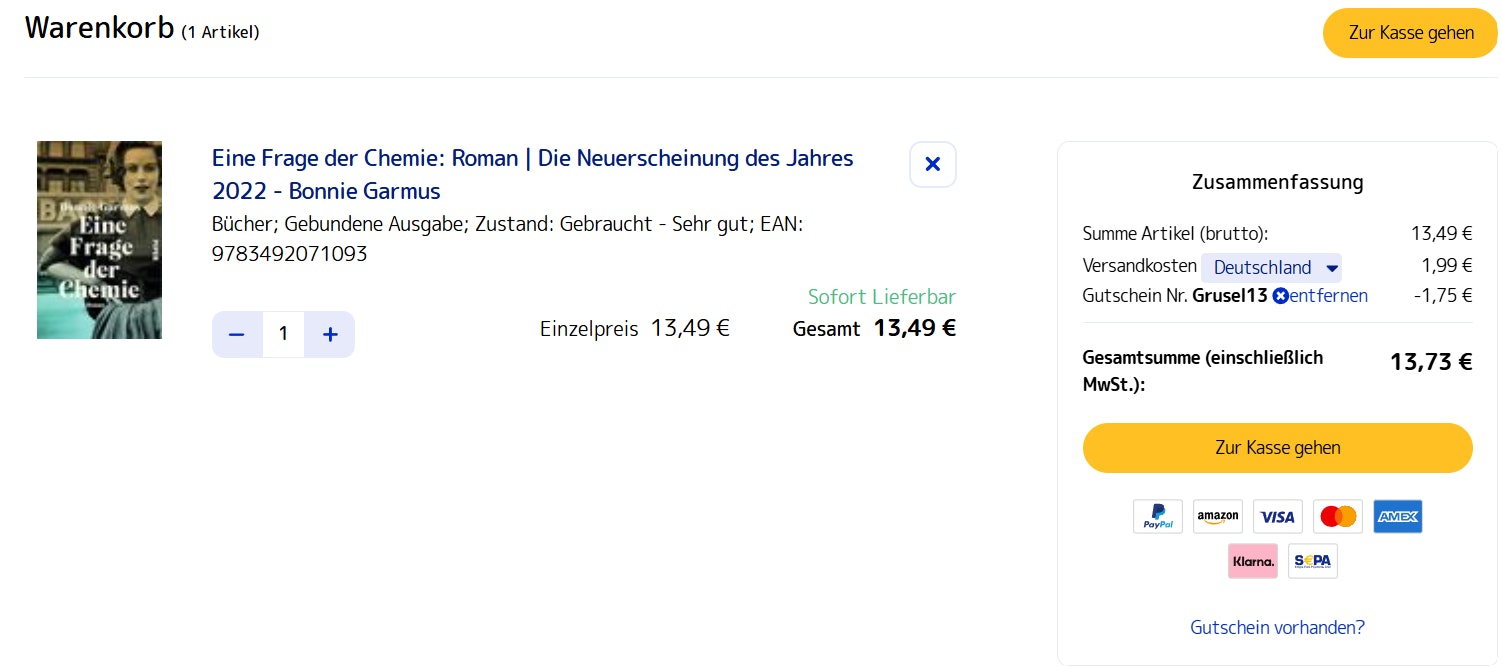Remove the book from the cart

[932, 165]
